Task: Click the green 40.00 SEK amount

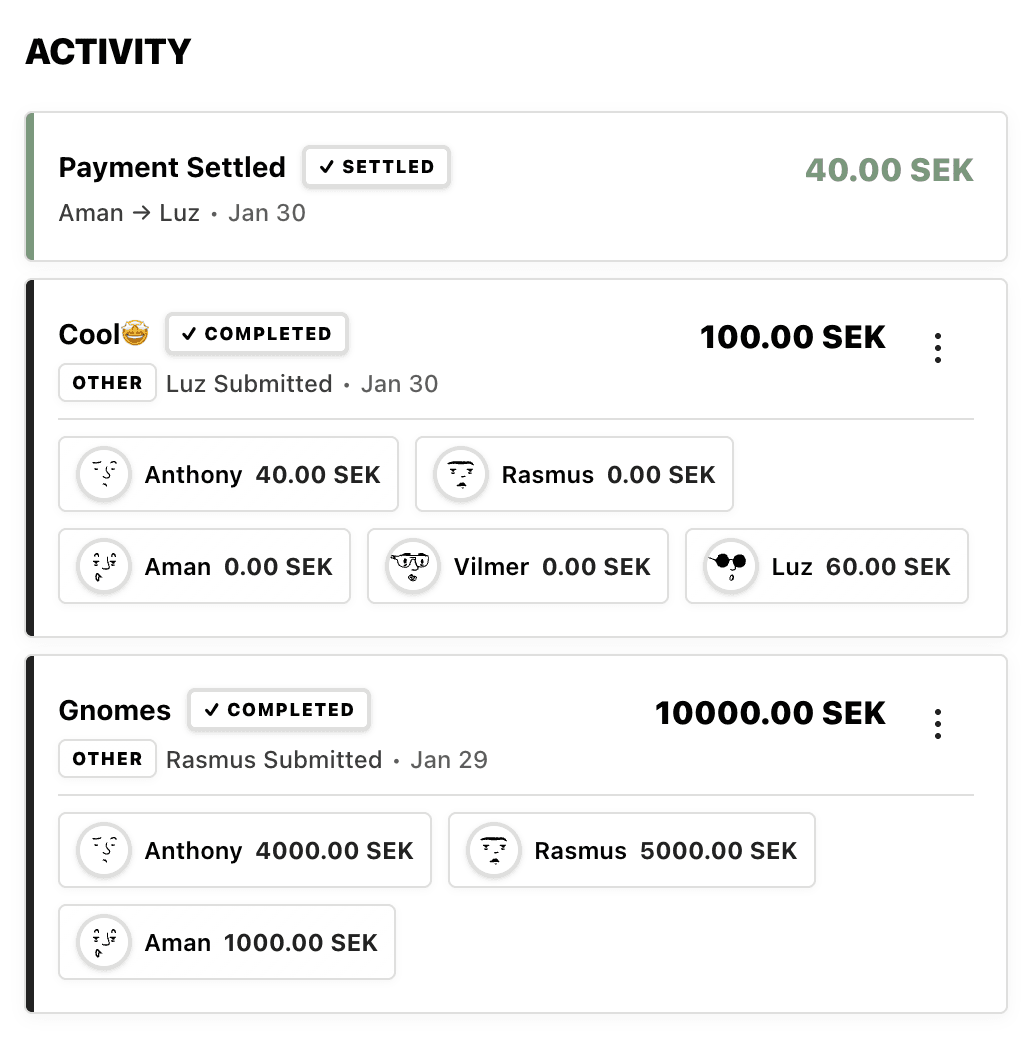Action: pyautogui.click(x=890, y=170)
